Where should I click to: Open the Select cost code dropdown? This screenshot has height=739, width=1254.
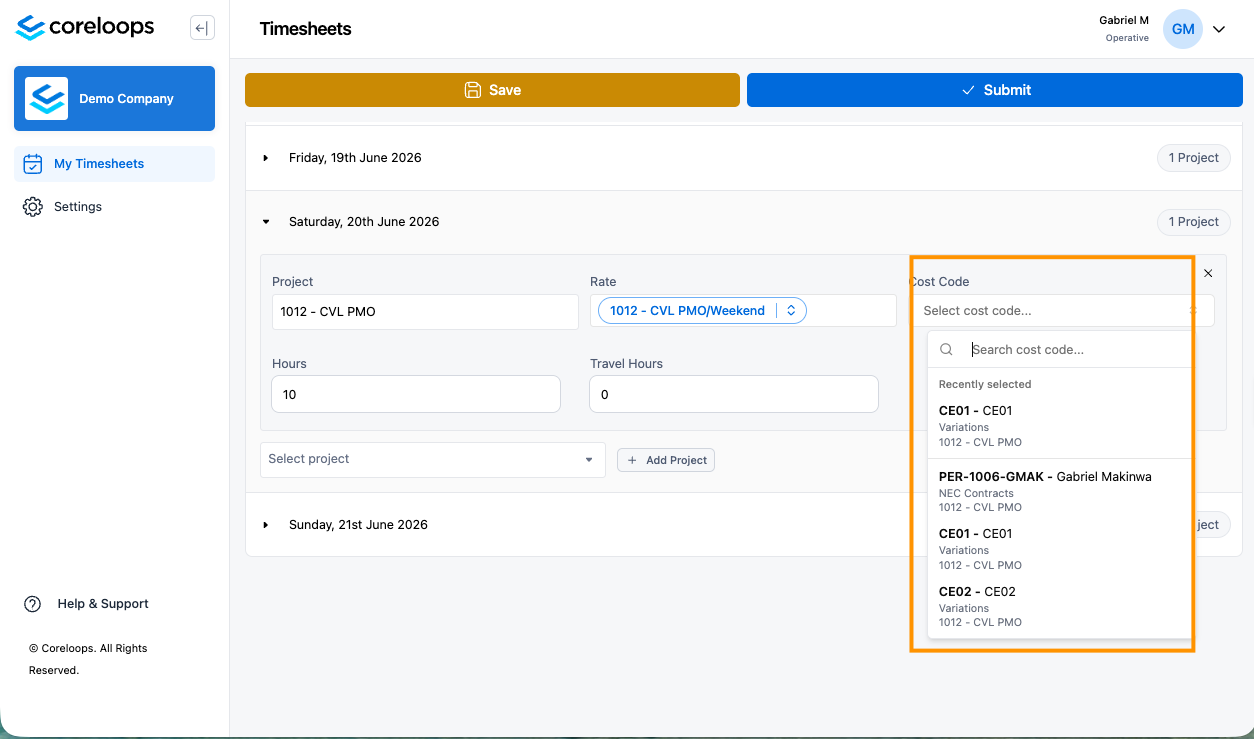tap(1062, 311)
